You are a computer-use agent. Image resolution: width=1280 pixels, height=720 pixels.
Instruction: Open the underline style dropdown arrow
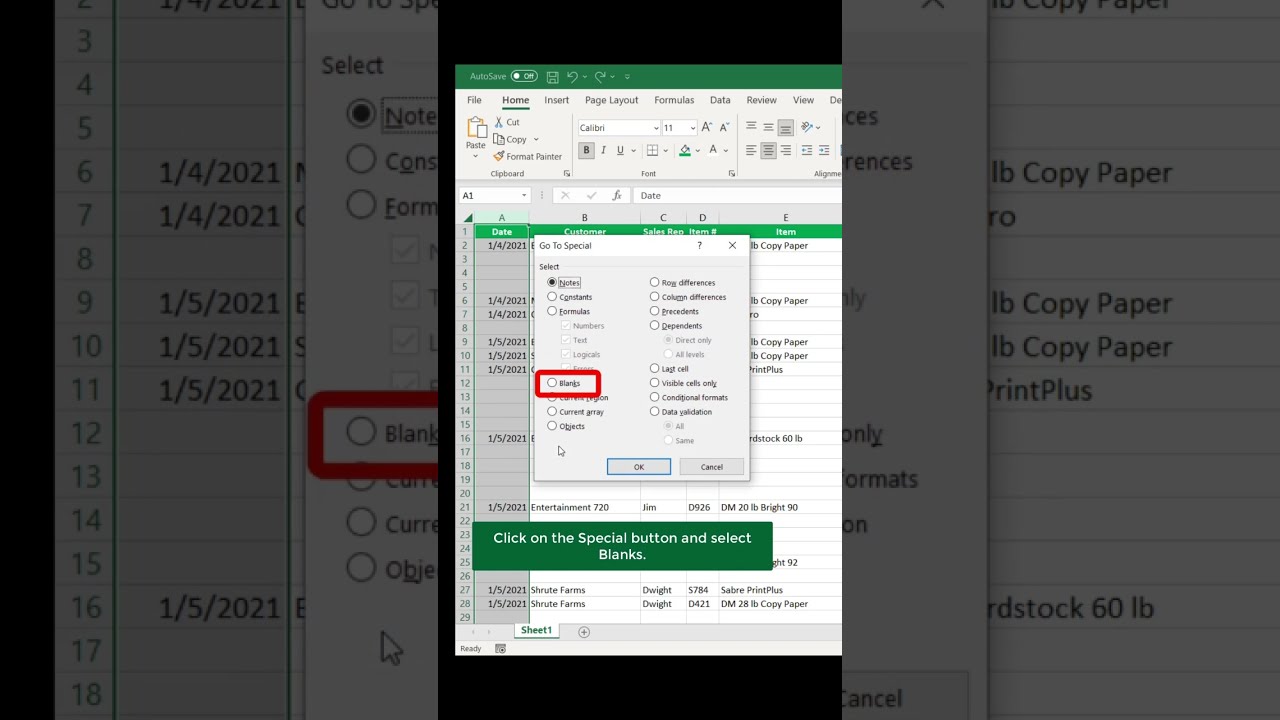pyautogui.click(x=632, y=151)
